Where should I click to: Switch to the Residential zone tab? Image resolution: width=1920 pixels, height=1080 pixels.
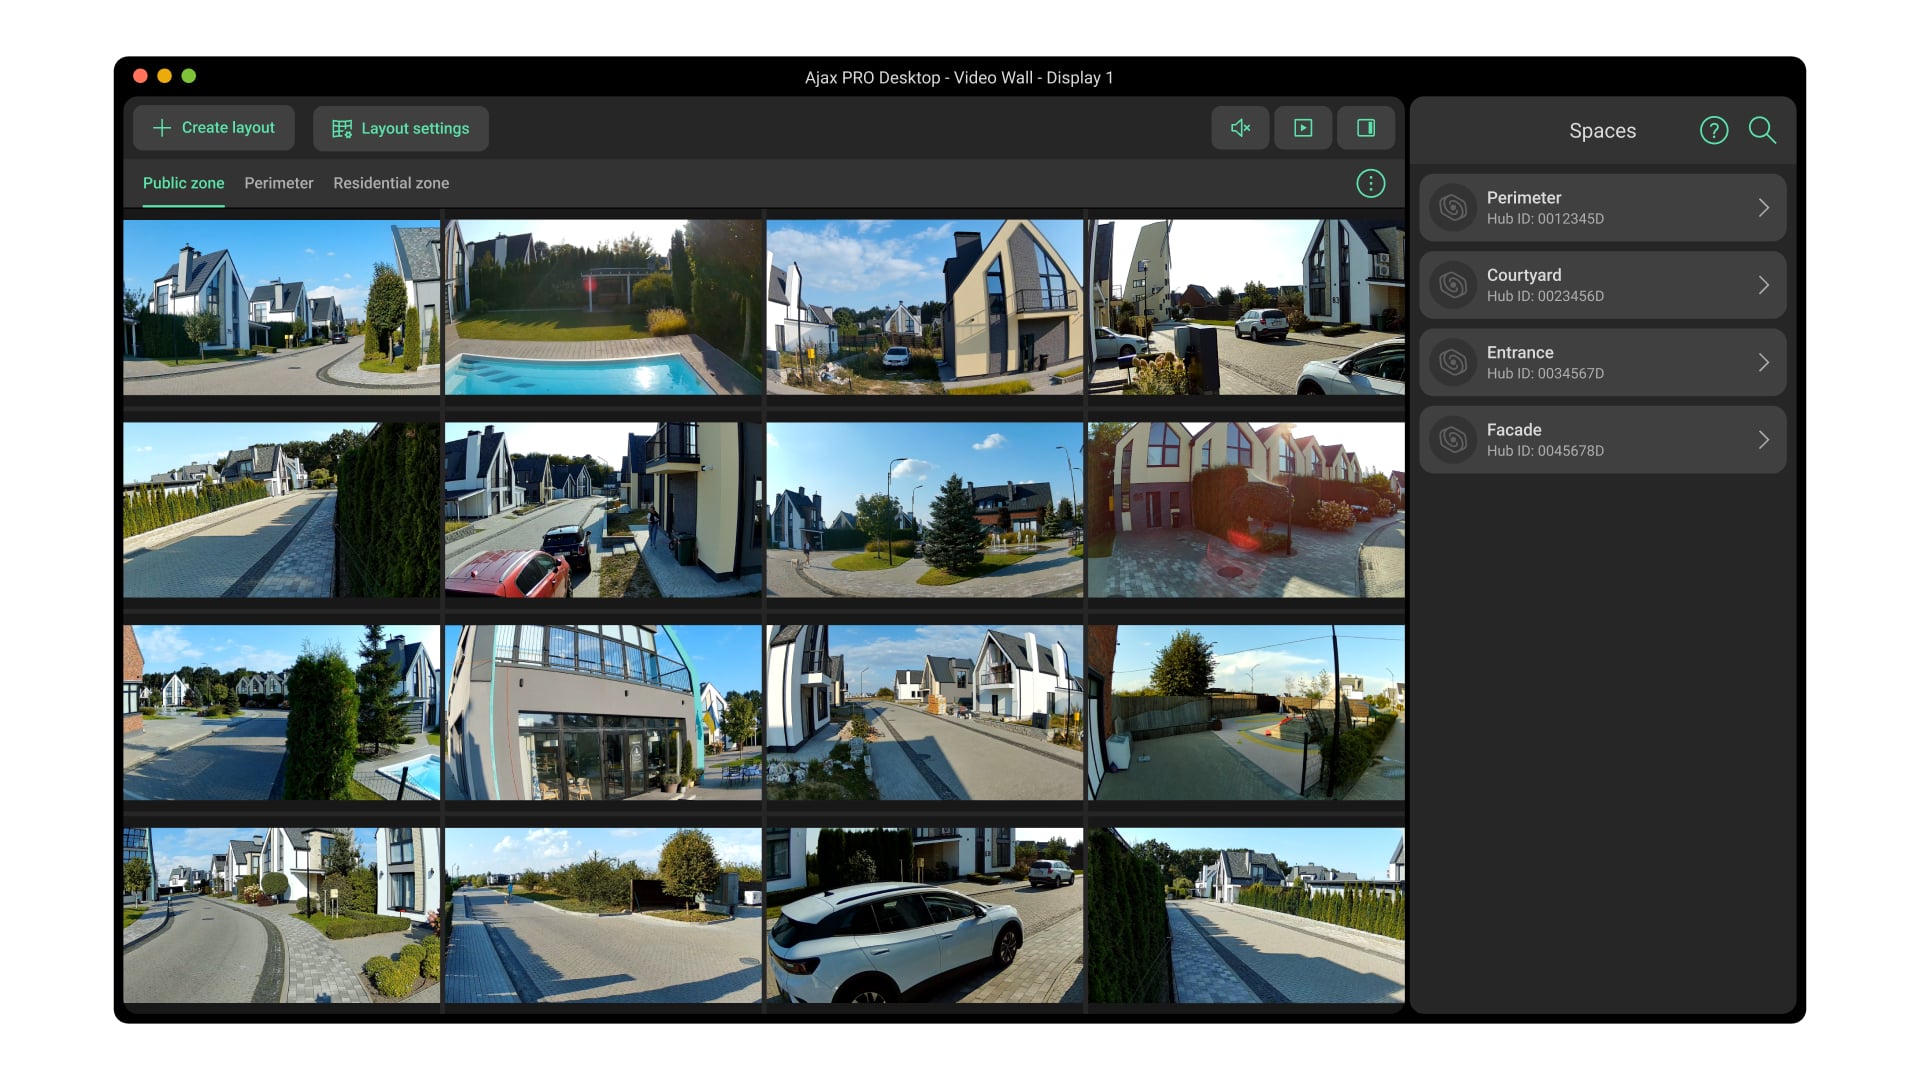coord(391,183)
